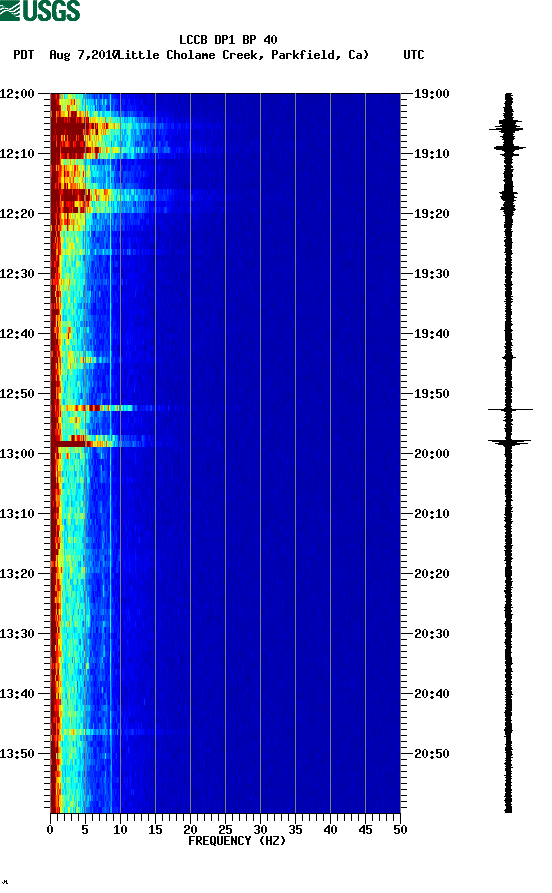Click the 'FREQUENCY (HZ)' axis label
The height and width of the screenshot is (893, 552).
click(x=237, y=841)
